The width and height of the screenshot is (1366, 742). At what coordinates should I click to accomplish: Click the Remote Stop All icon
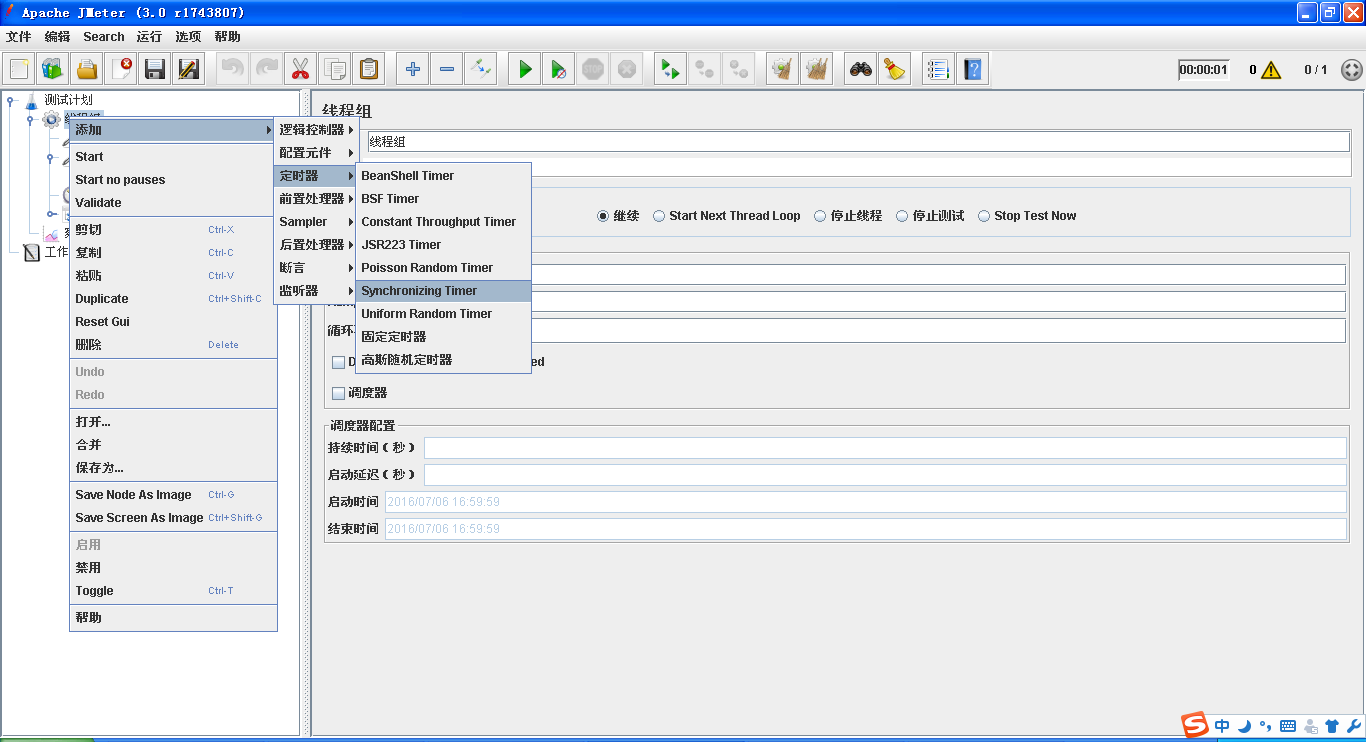pos(704,69)
